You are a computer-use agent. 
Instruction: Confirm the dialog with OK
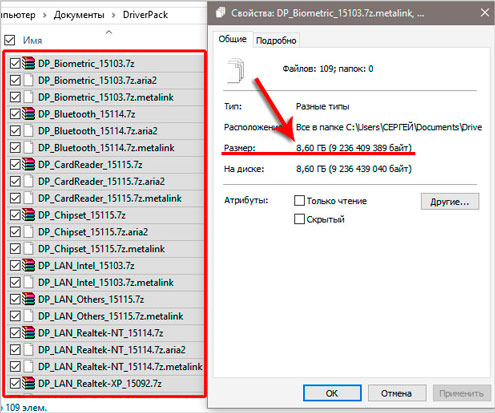[x=332, y=393]
